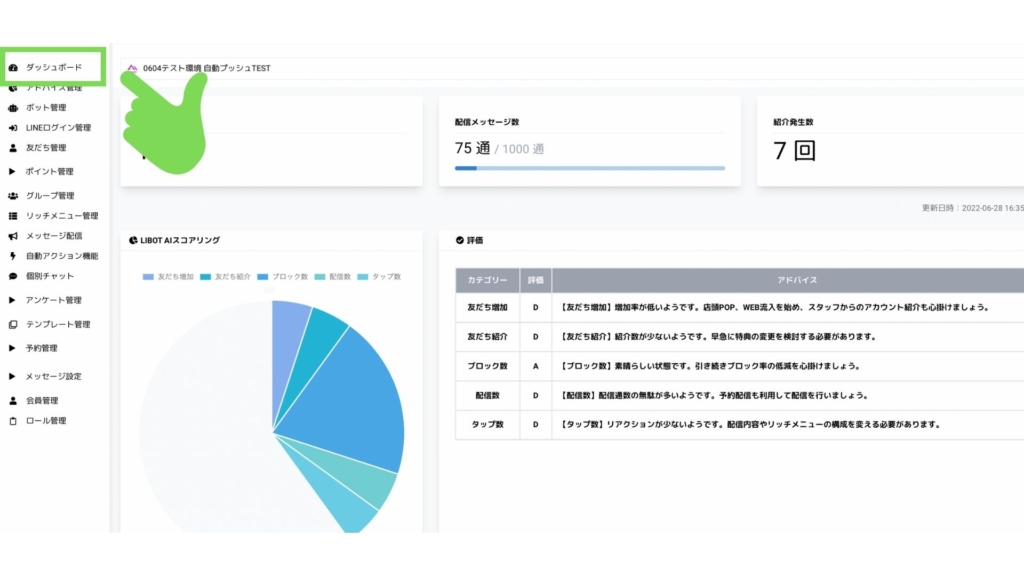Screen dimensions: 1024x576
Task: Click the 配信メッセージ数 progress bar
Action: (x=589, y=168)
